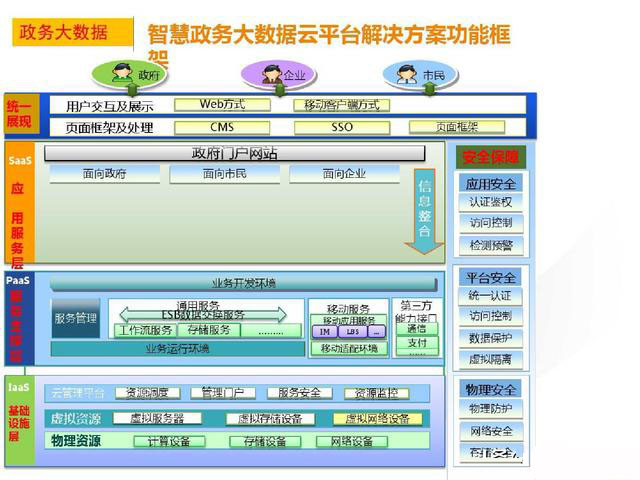Open the 政府门户网站 header bar

pos(236,153)
